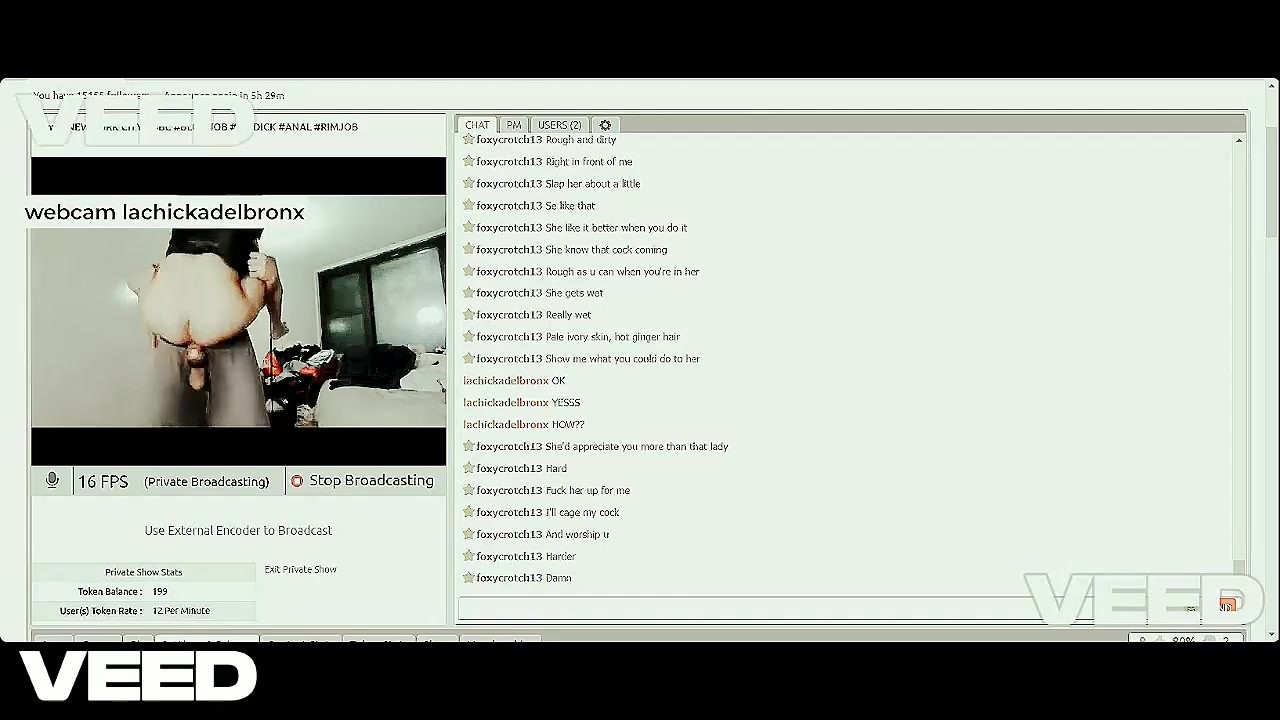
Task: Switch to the CHAT tab
Action: click(477, 125)
